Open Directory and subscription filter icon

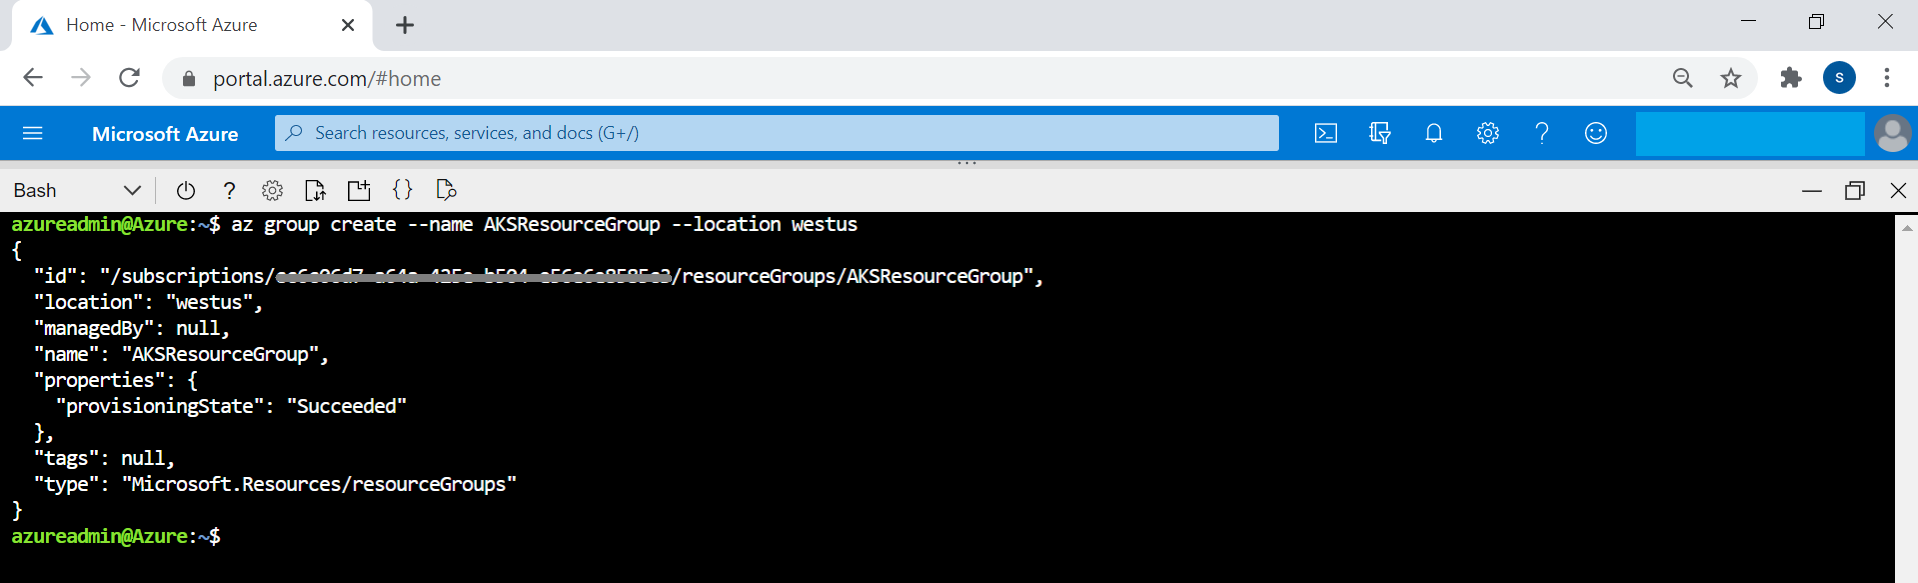(1380, 133)
